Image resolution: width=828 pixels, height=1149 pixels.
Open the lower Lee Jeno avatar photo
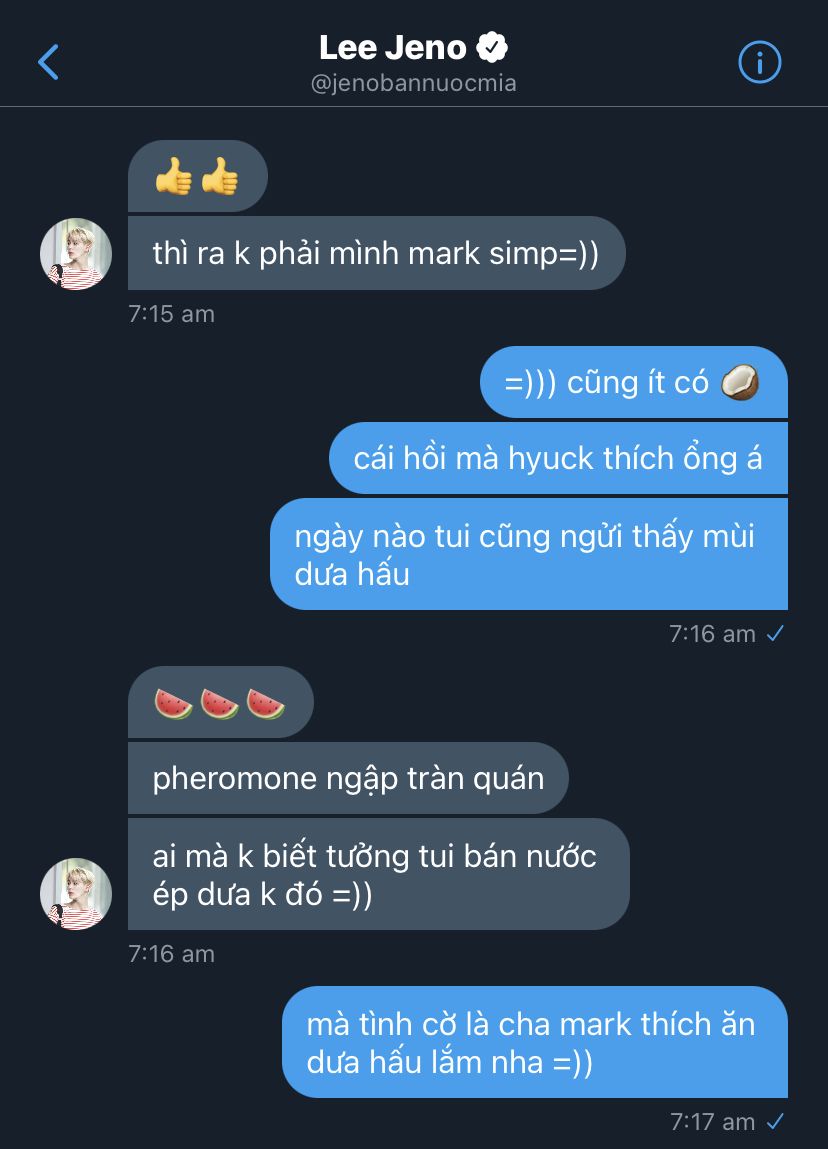tap(75, 894)
